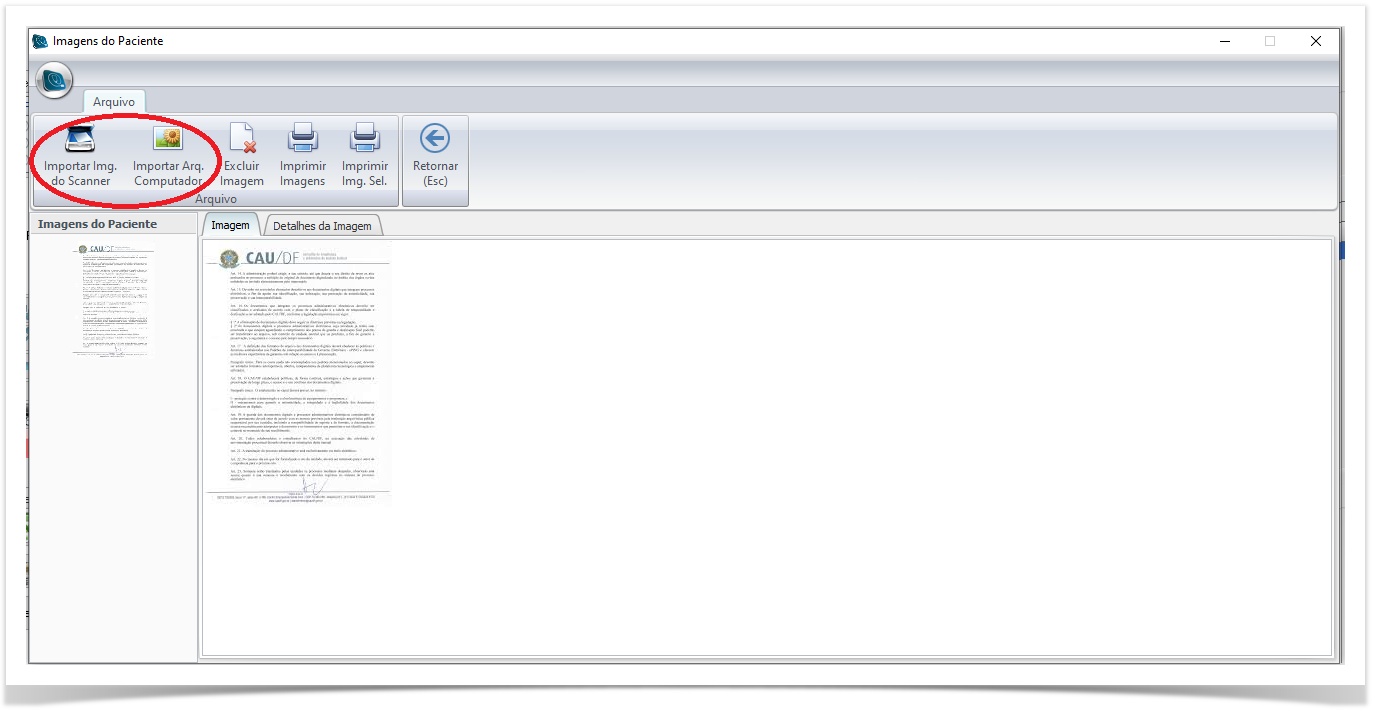Select the document thumbnail in left panel
1379x714 pixels.
click(116, 299)
